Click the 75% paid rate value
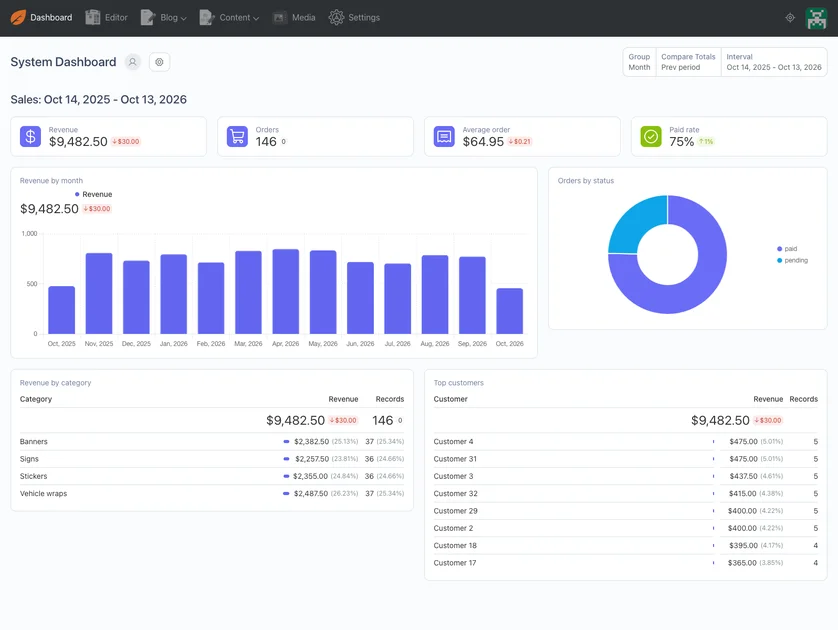 [681, 142]
